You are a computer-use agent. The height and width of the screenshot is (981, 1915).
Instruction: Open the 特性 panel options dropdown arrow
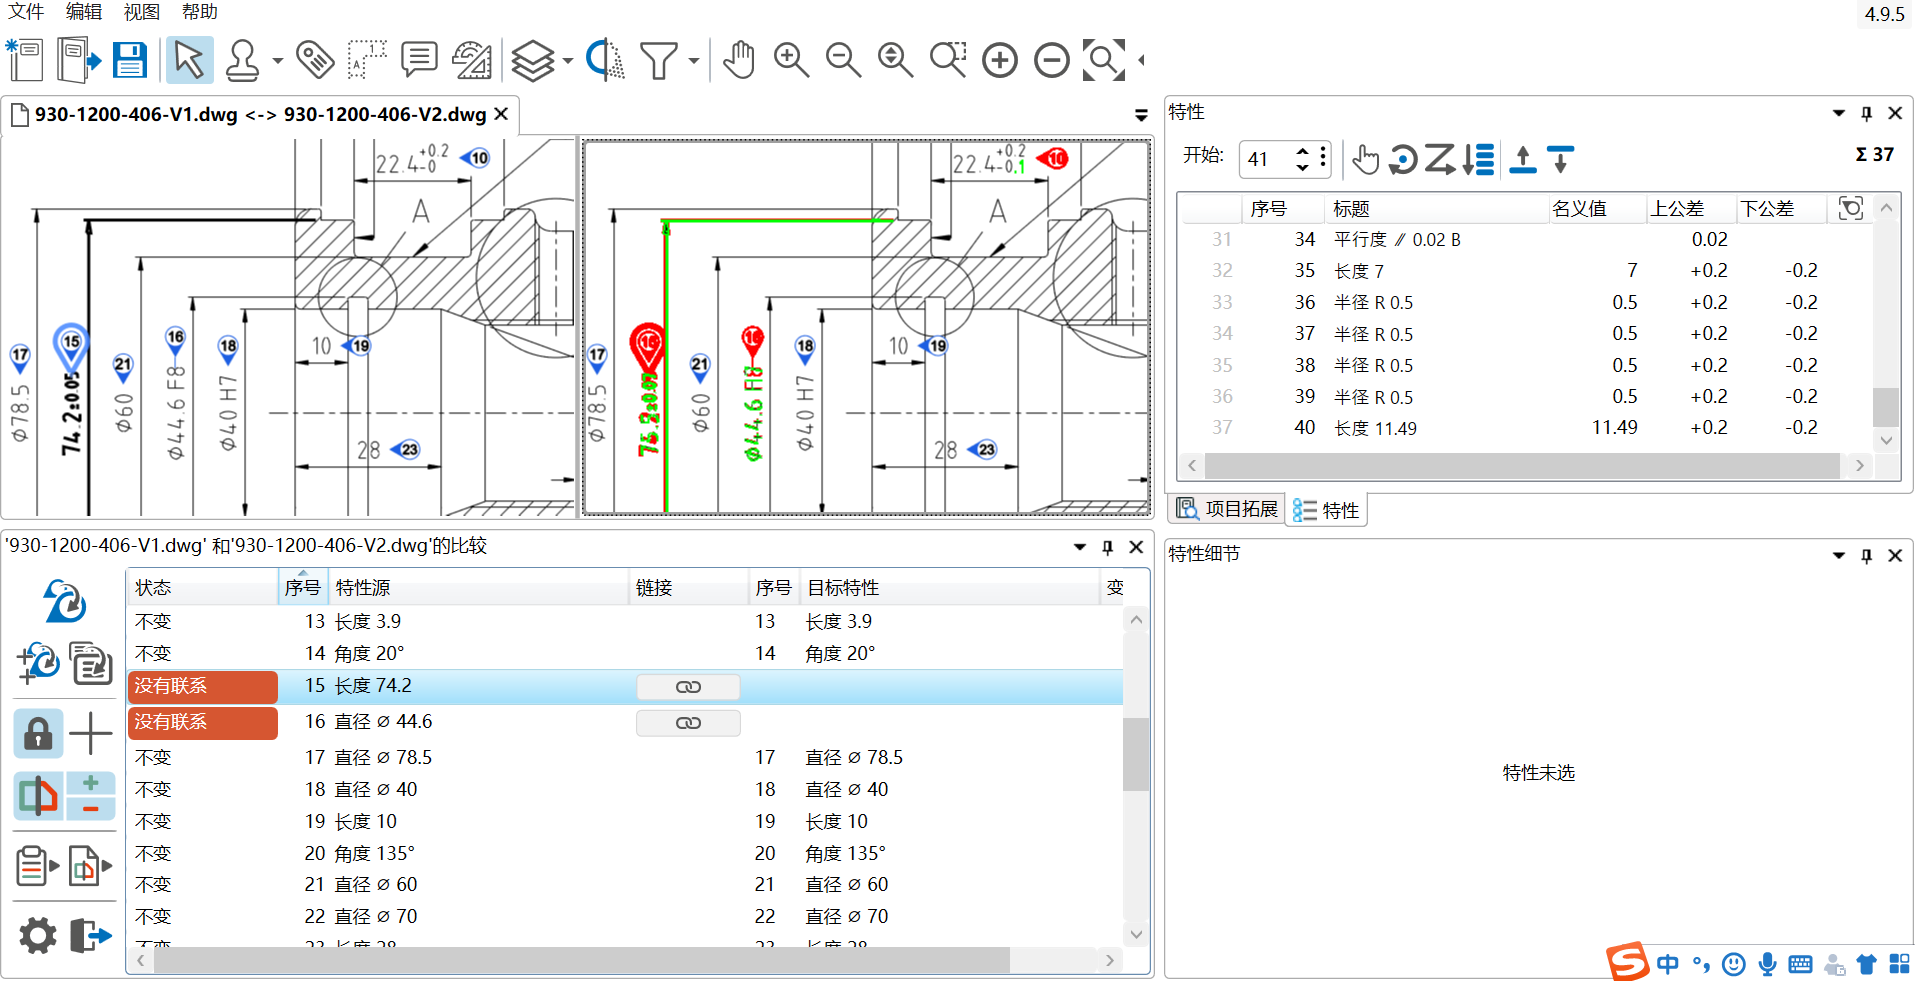click(1838, 113)
